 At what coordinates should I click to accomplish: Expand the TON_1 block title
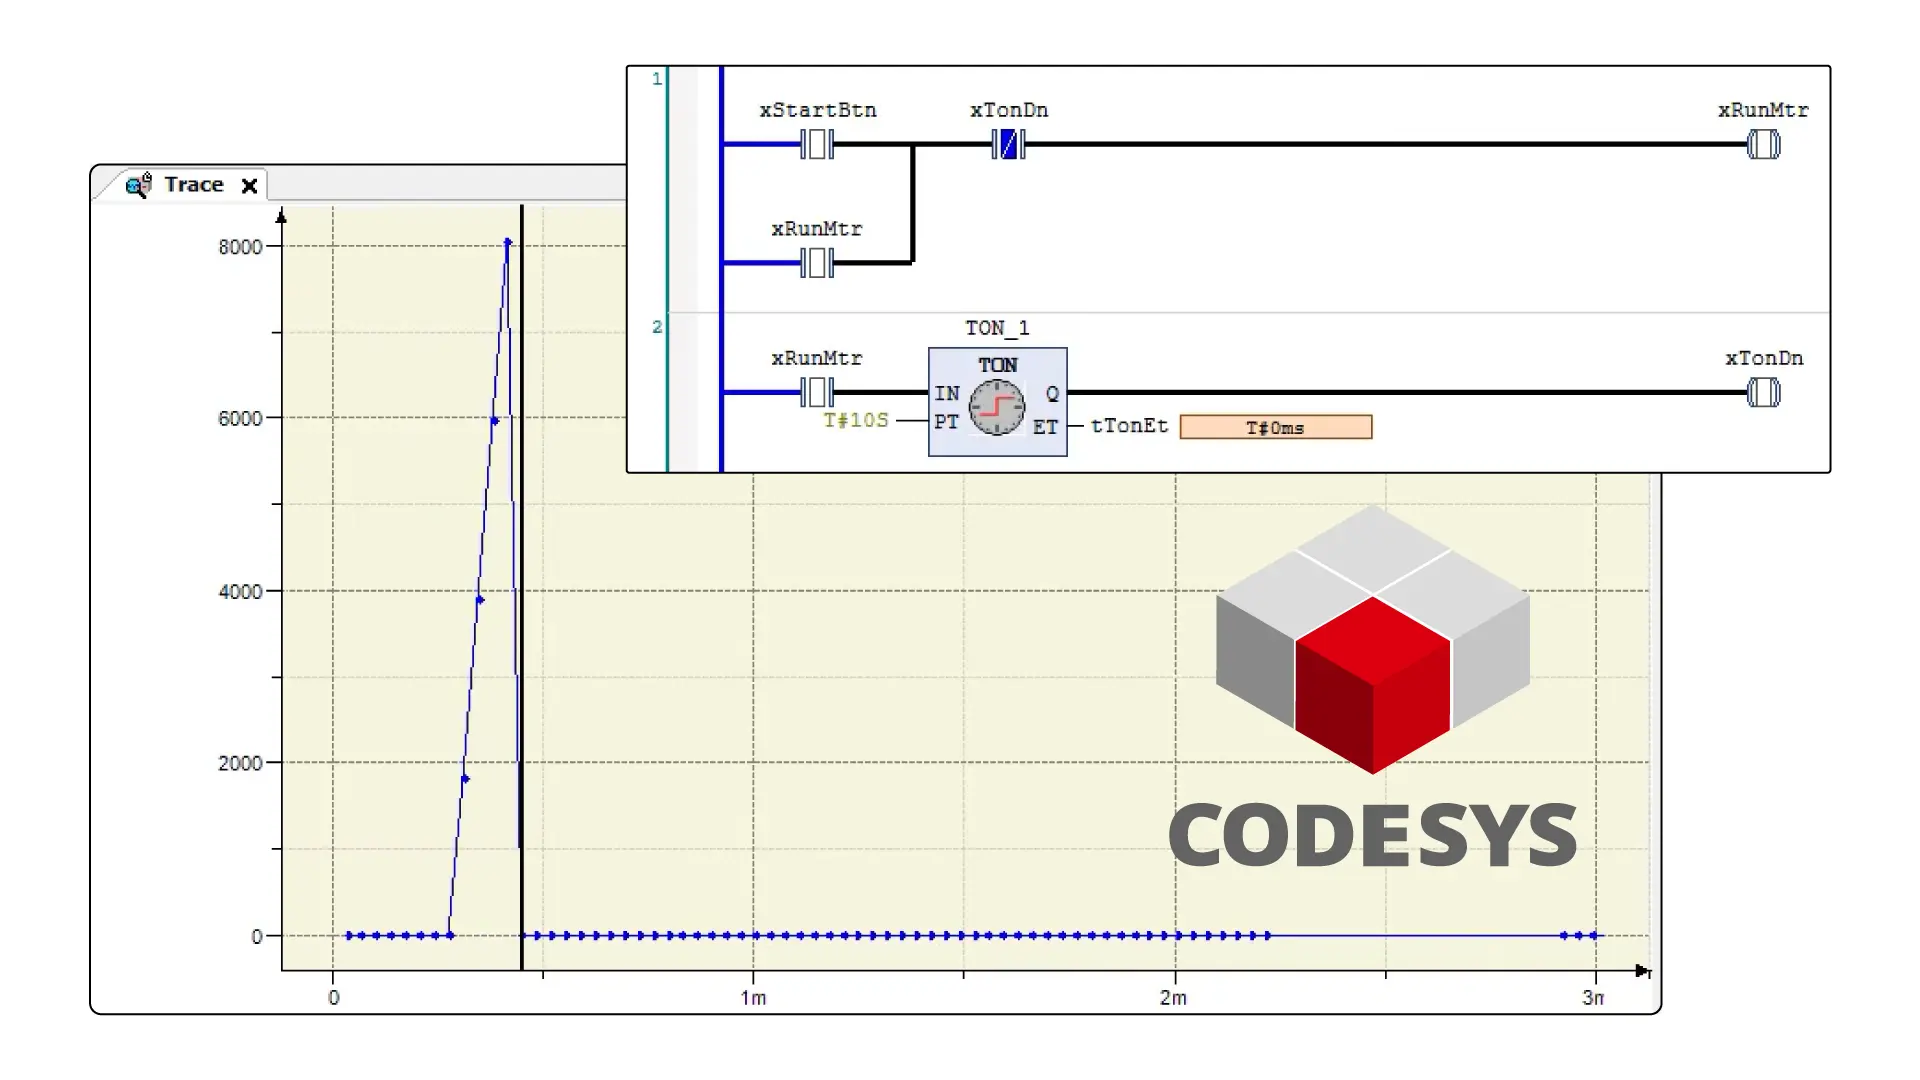pos(997,328)
